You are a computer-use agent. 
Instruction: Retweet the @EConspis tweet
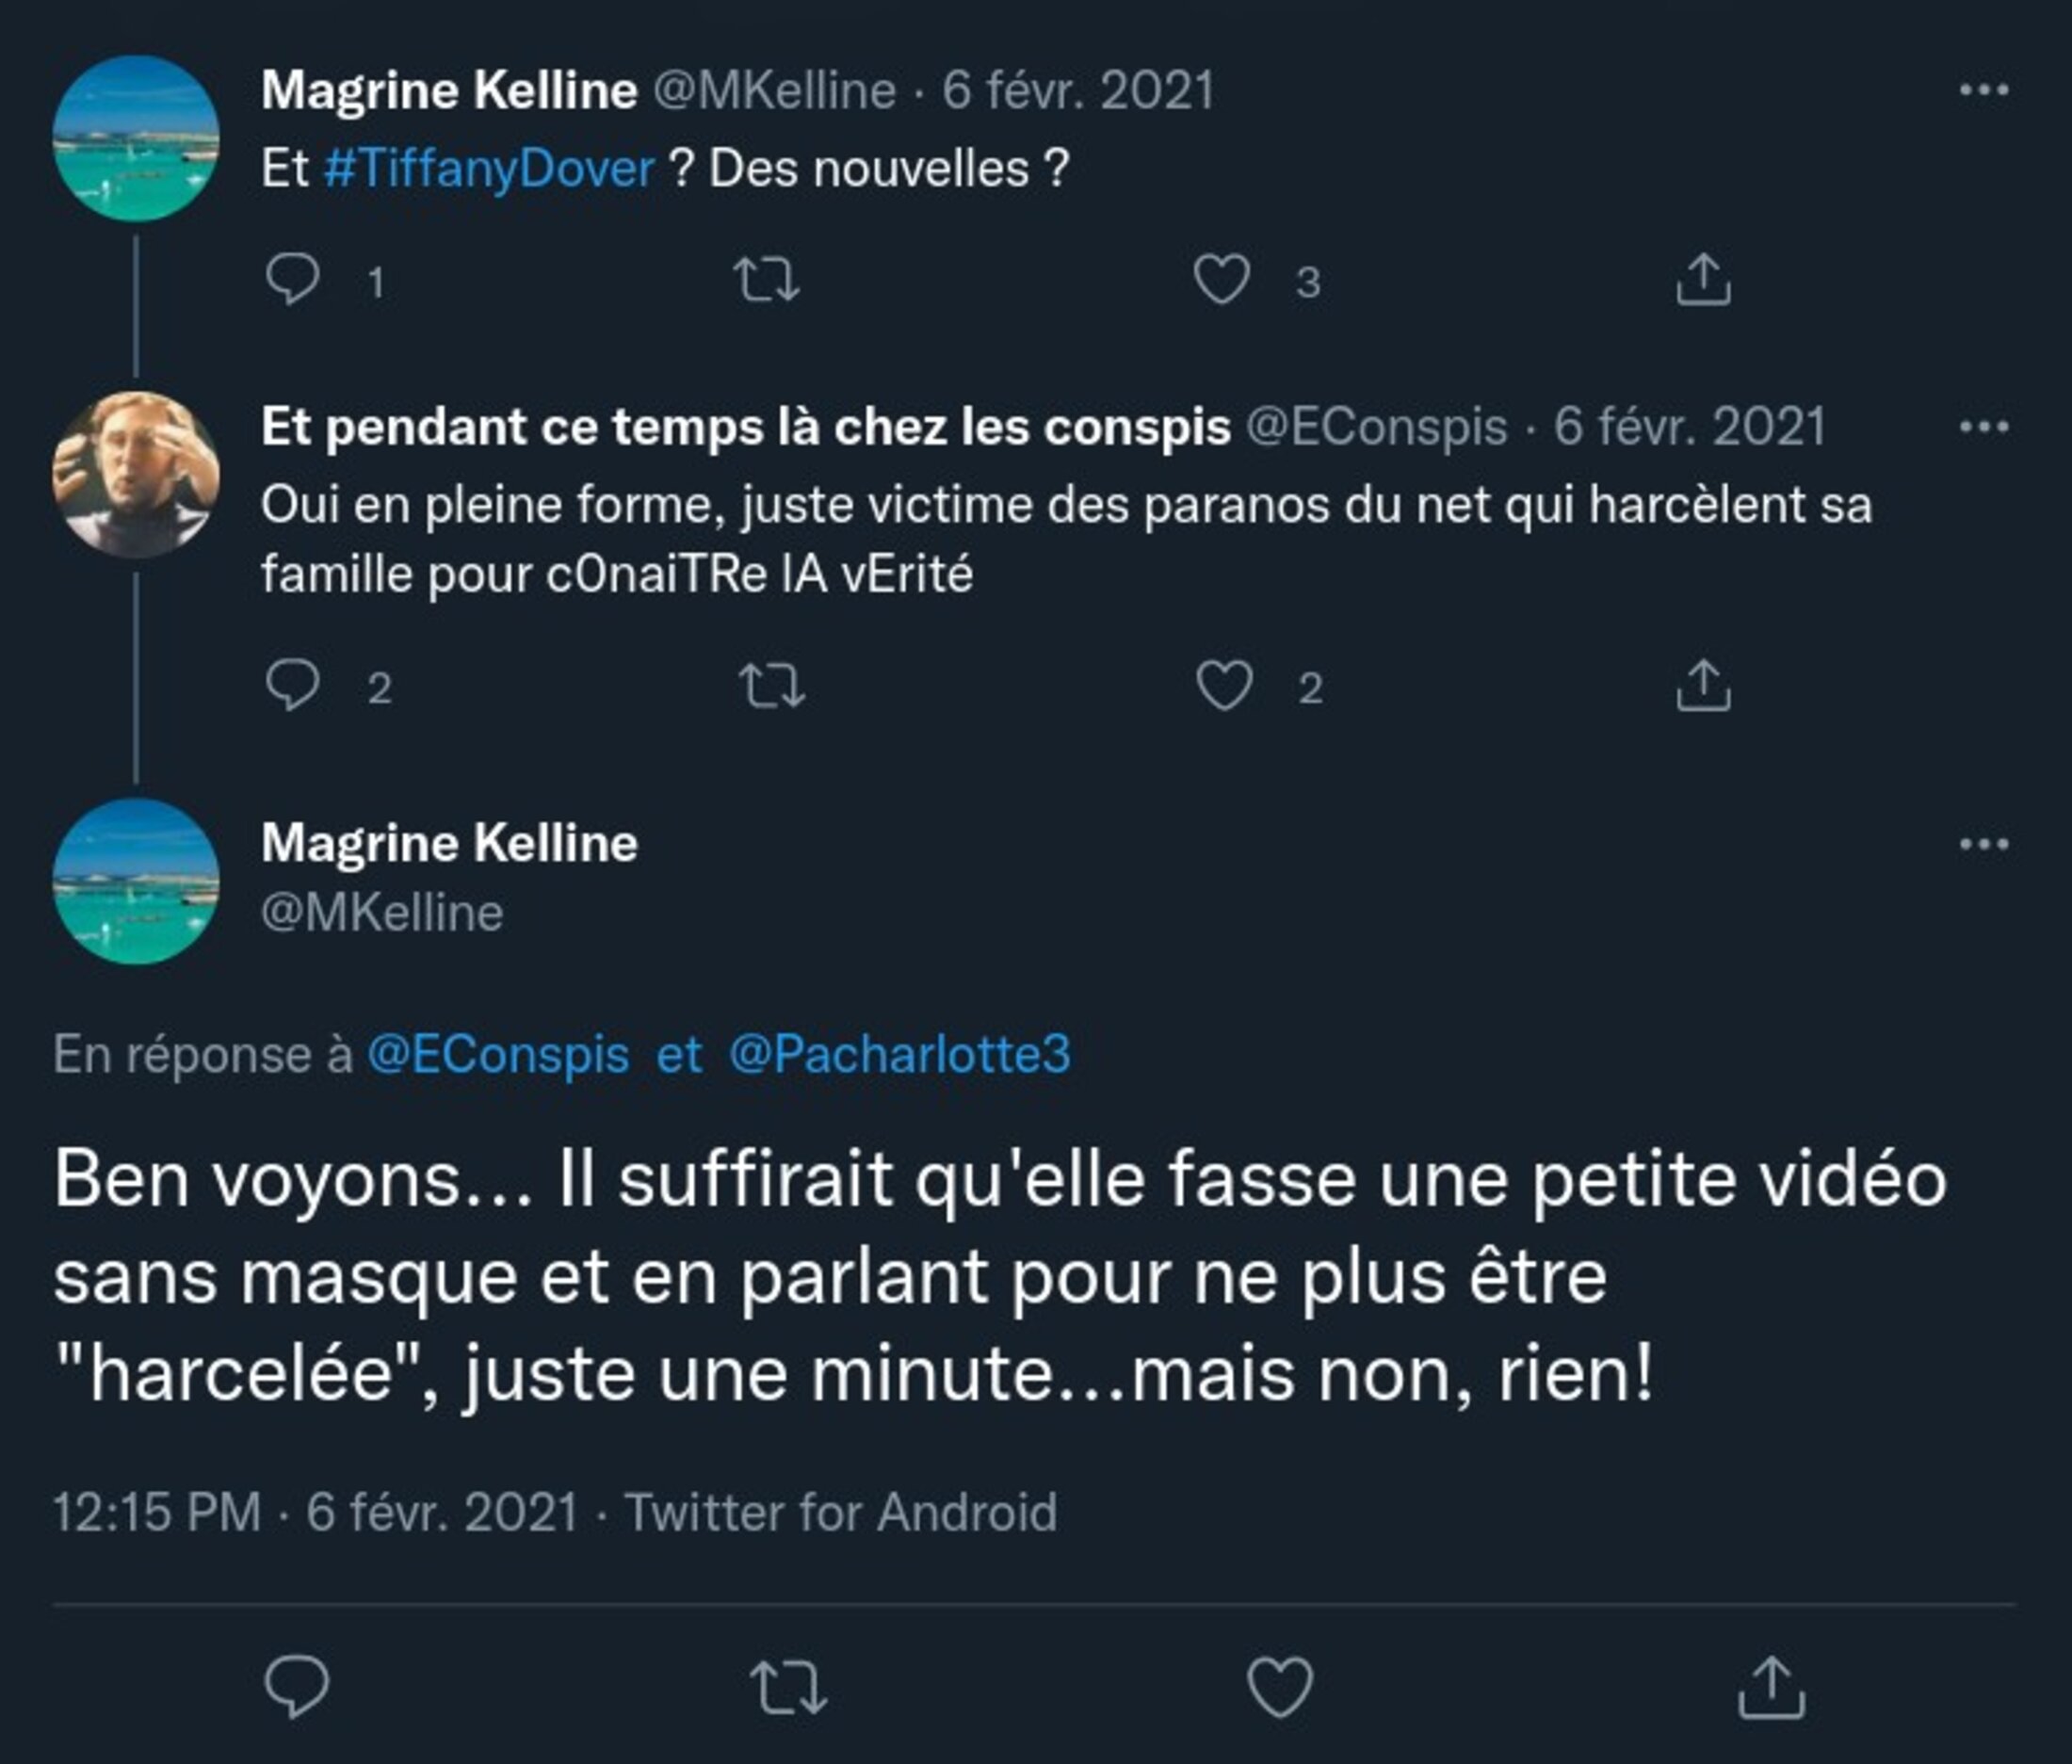coord(771,686)
